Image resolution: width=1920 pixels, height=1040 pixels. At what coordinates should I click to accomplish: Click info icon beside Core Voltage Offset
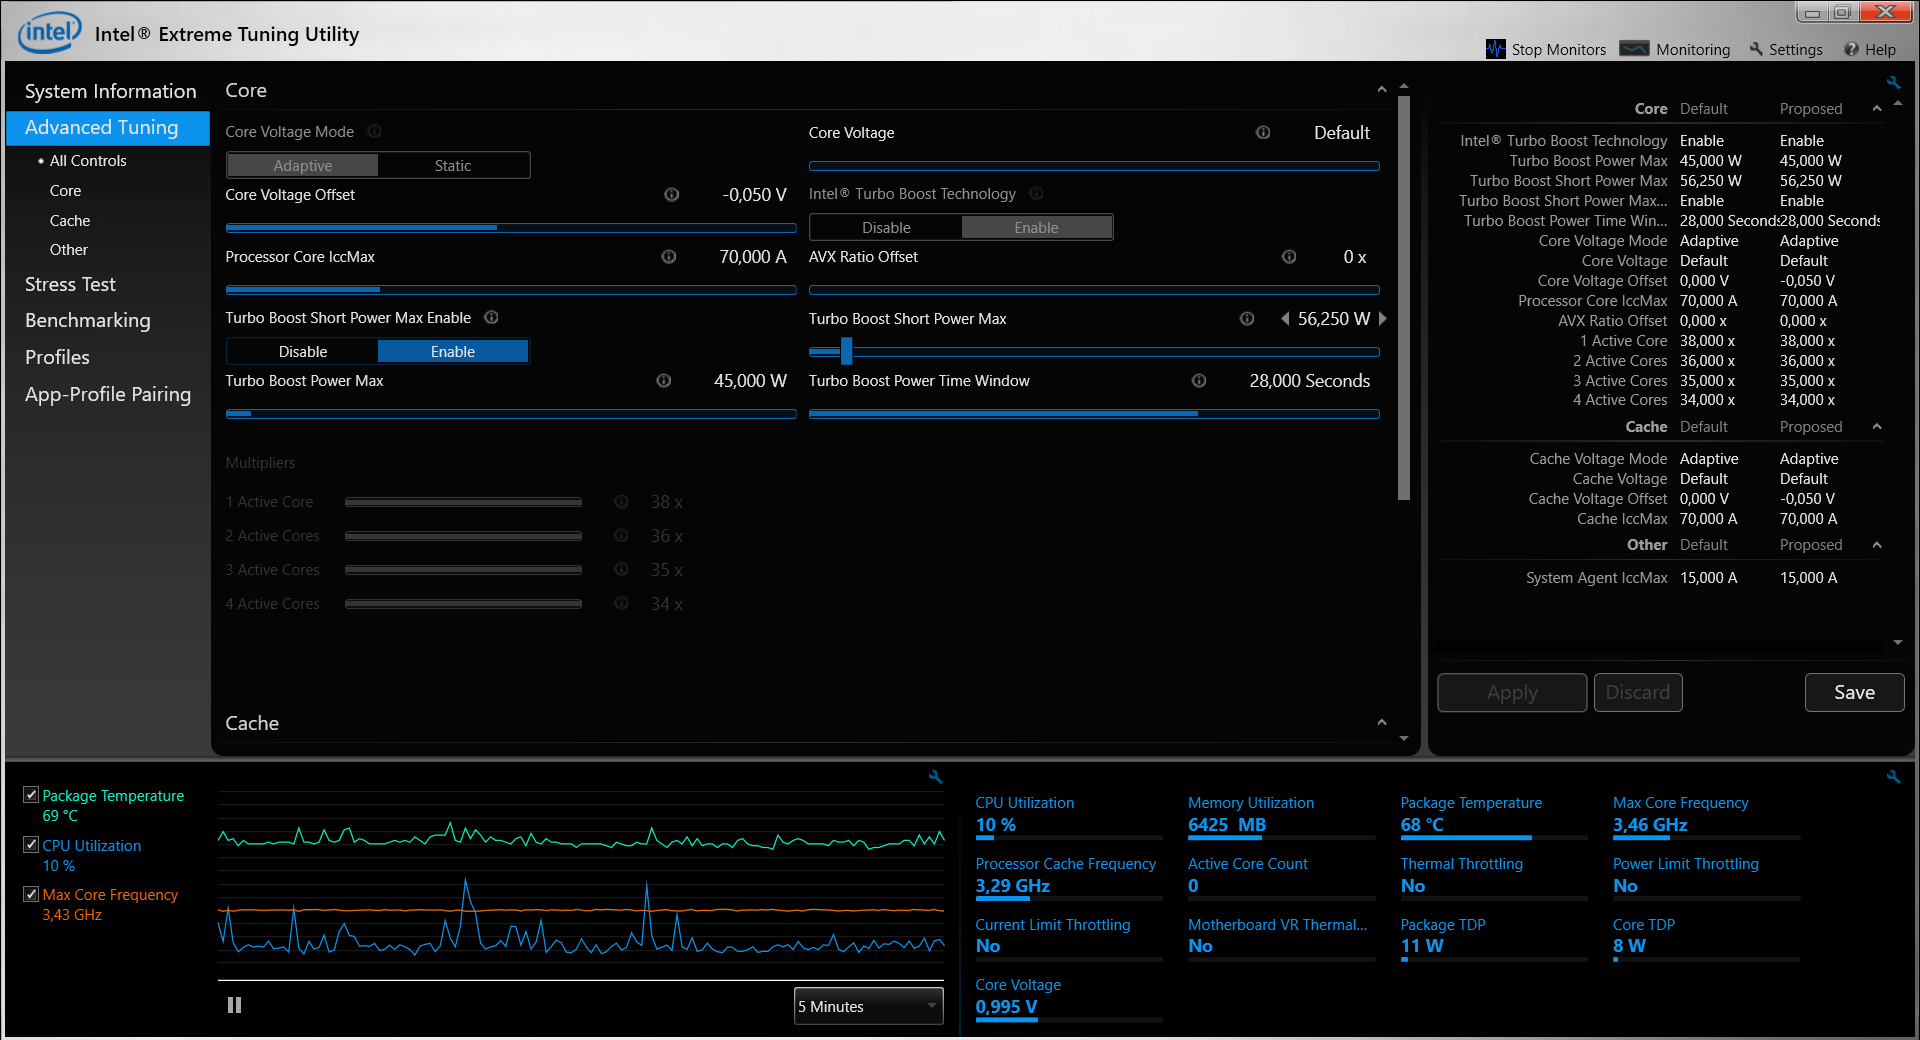(672, 194)
